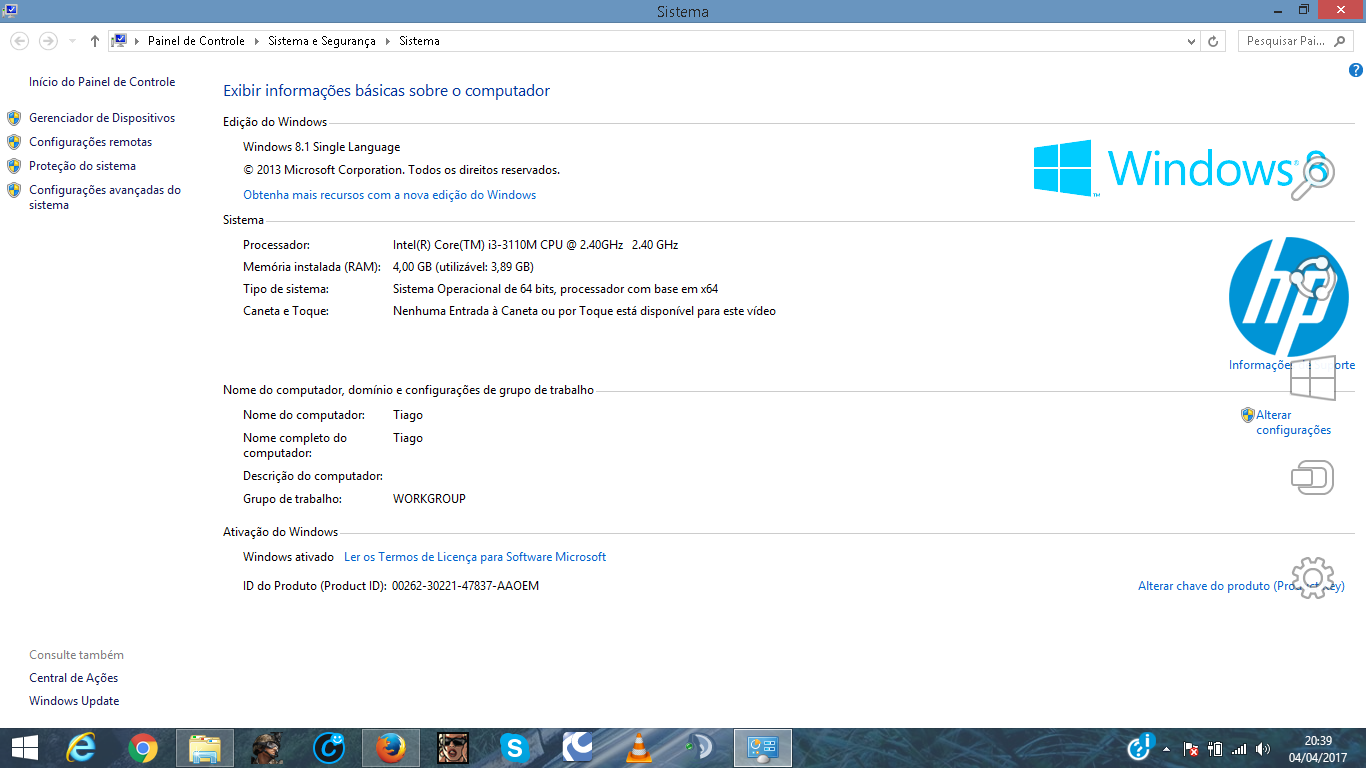
Task: Open address bar history dropdown
Action: pos(1191,41)
